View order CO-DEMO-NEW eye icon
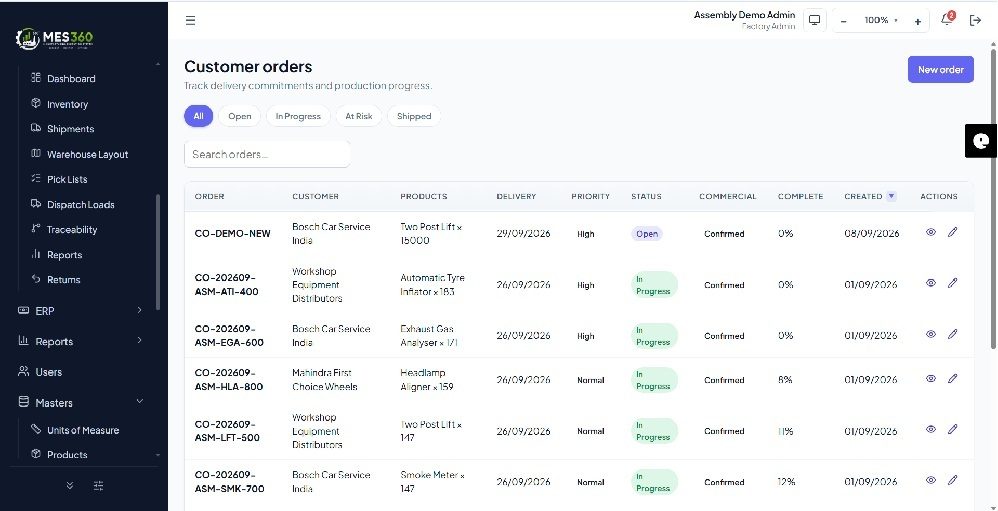998x511 pixels. 931,232
